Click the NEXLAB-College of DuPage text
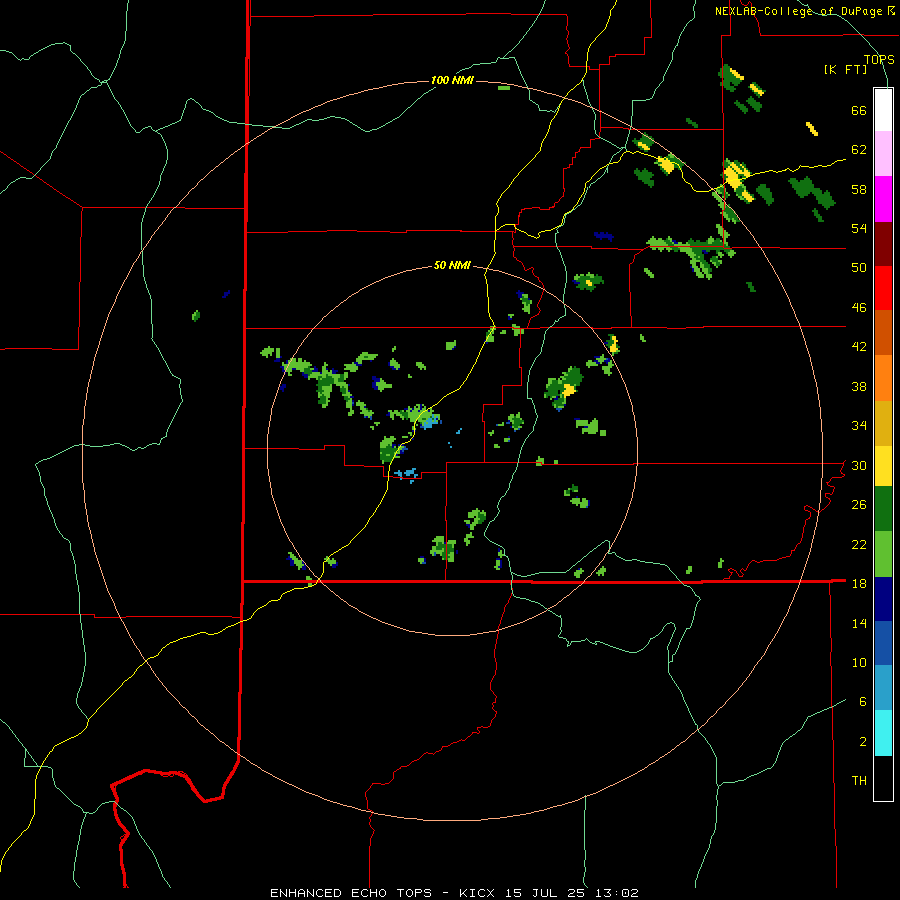This screenshot has width=900, height=900. click(x=800, y=11)
